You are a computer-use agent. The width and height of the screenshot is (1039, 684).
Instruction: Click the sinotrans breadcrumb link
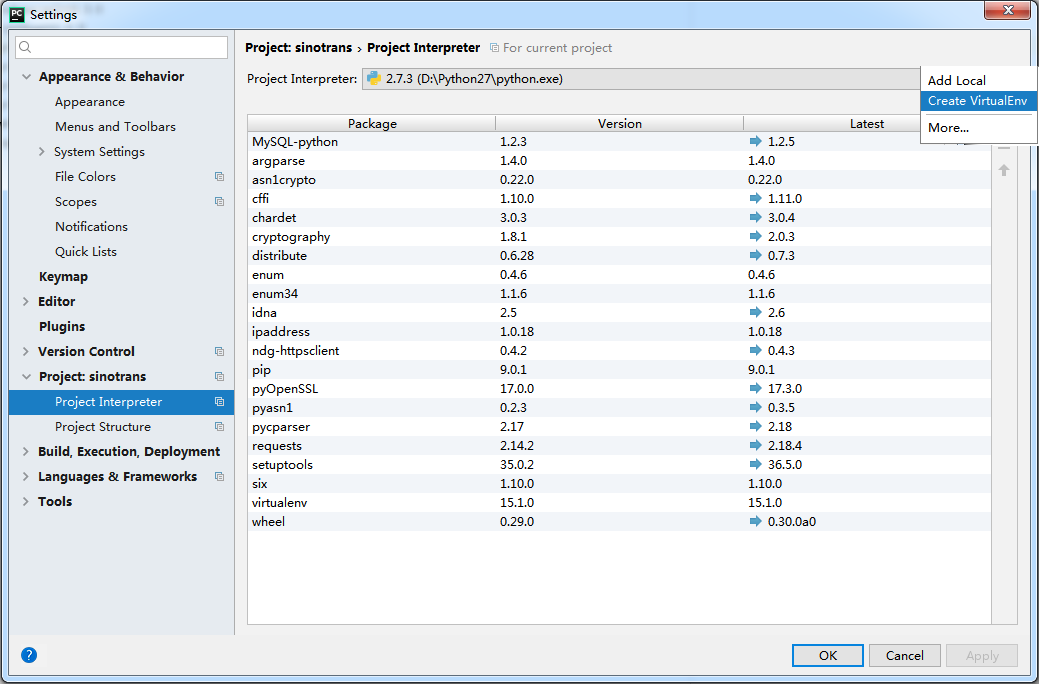[298, 48]
